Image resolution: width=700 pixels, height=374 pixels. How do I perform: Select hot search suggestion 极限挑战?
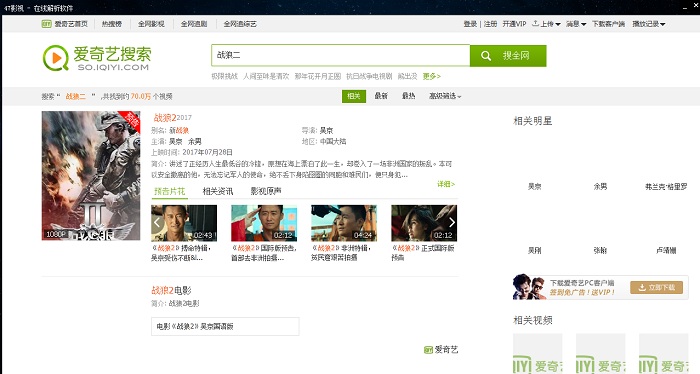(x=225, y=76)
